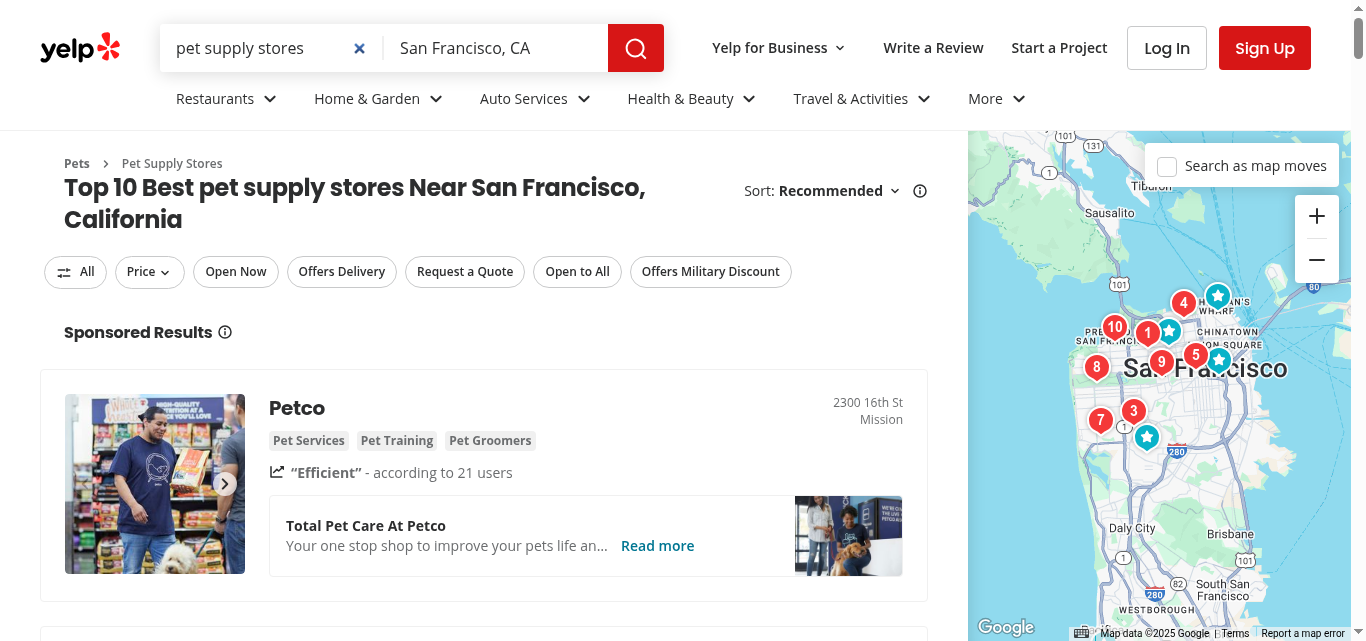Click the Pet Training tag
The height and width of the screenshot is (641, 1366).
pos(397,441)
